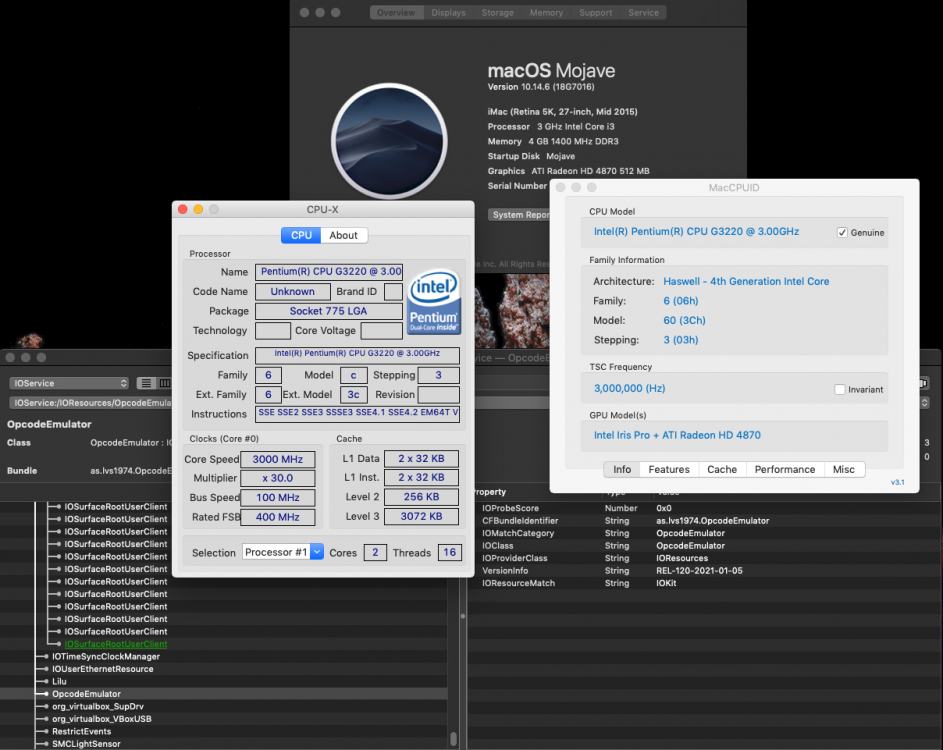Click the Threads count field showing 16
Screen dimensions: 943x750
449,552
